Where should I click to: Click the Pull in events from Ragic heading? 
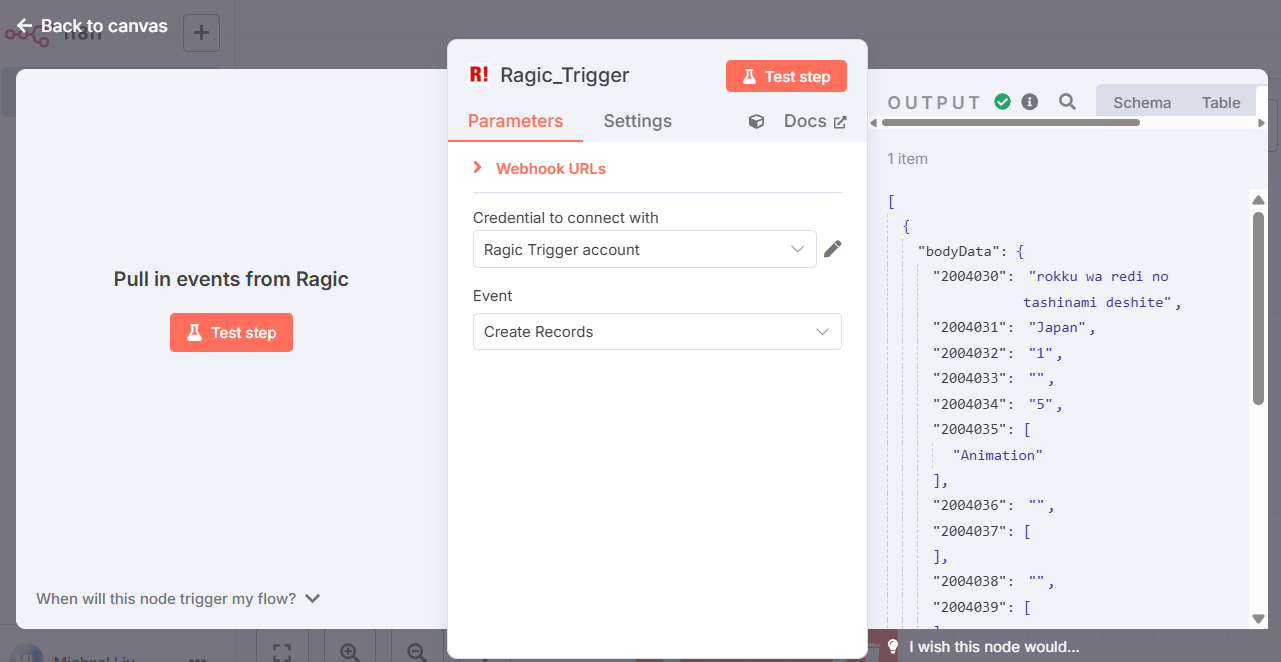[231, 279]
